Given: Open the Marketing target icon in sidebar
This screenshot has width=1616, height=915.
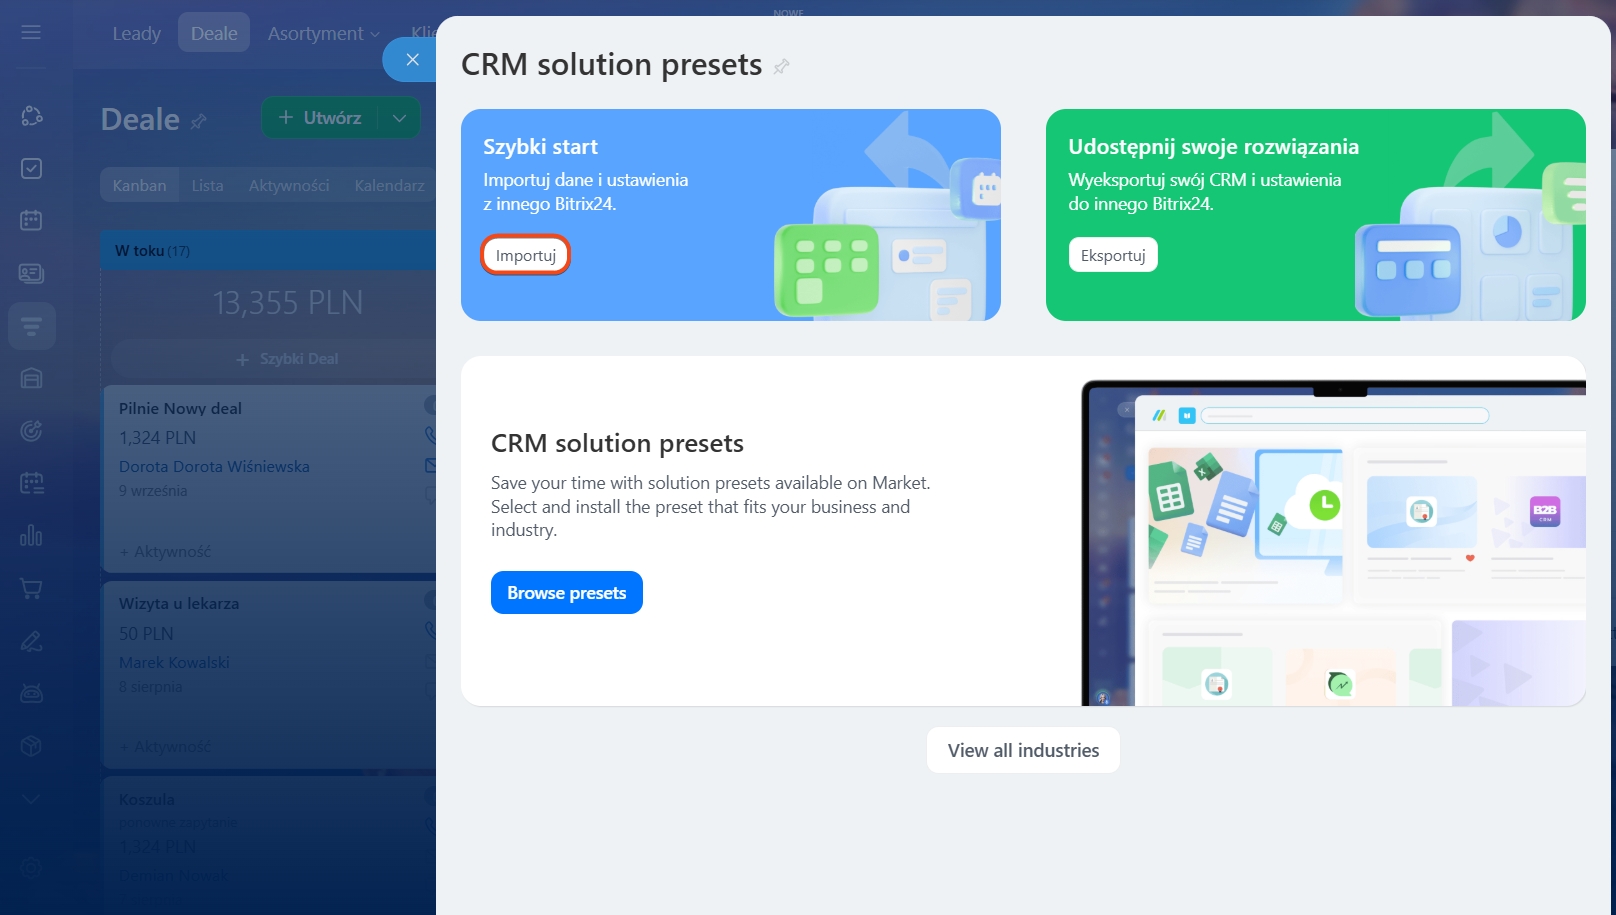Looking at the screenshot, I should click(31, 431).
